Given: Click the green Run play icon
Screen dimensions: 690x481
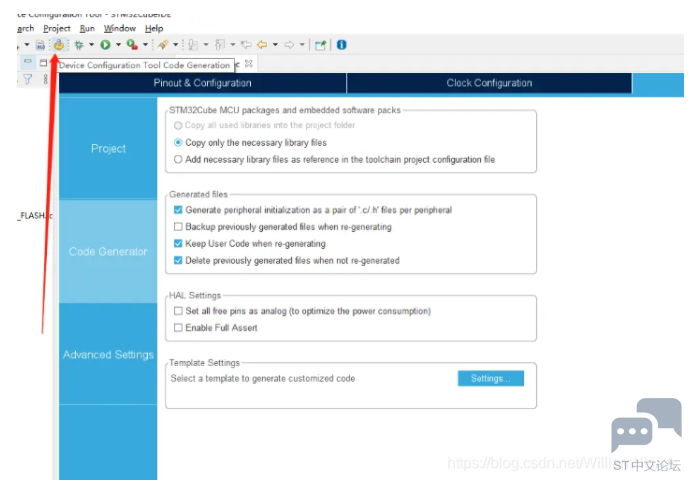Looking at the screenshot, I should (x=105, y=44).
